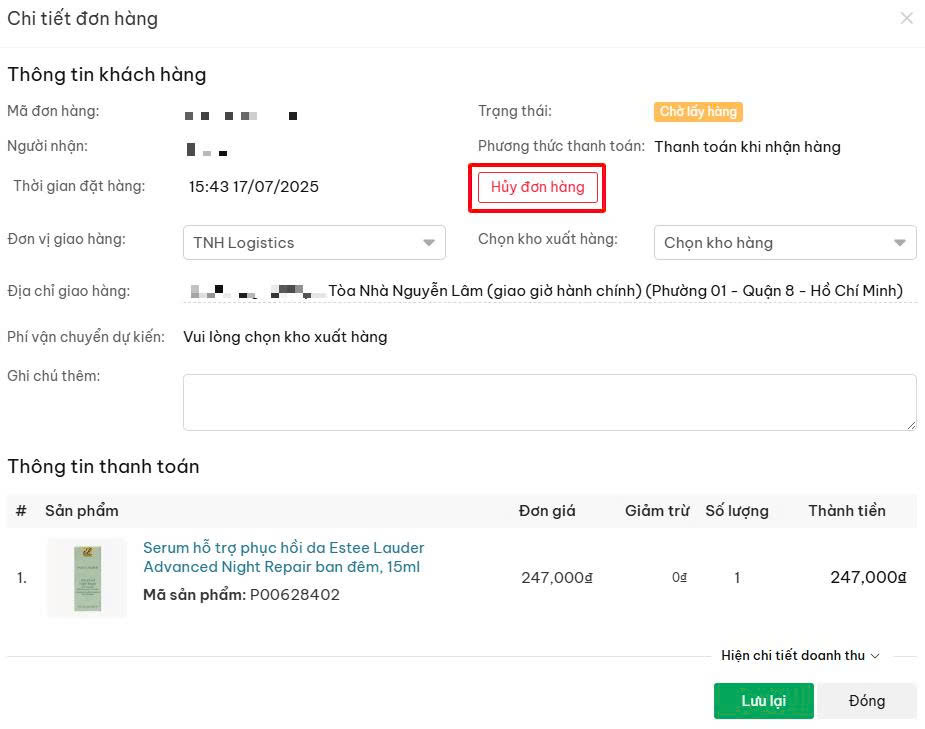The image size is (925, 729).
Task: Click the Sản phẩm column header
Action: pos(82,511)
